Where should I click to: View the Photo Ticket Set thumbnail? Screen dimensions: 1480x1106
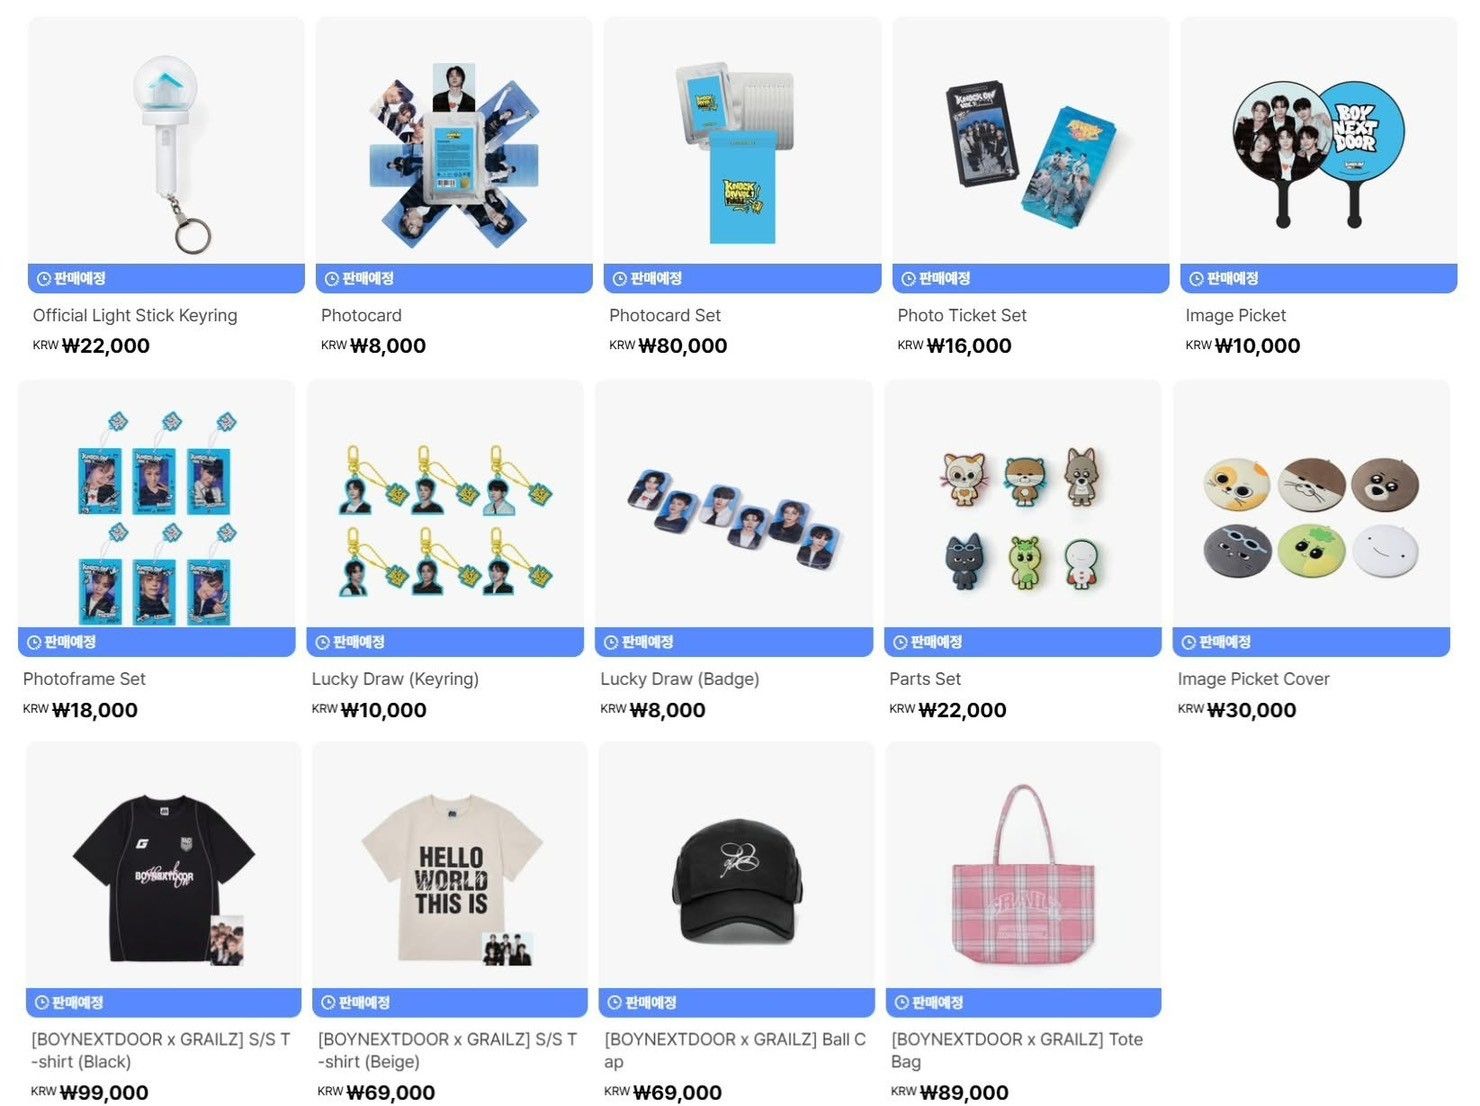[1030, 141]
